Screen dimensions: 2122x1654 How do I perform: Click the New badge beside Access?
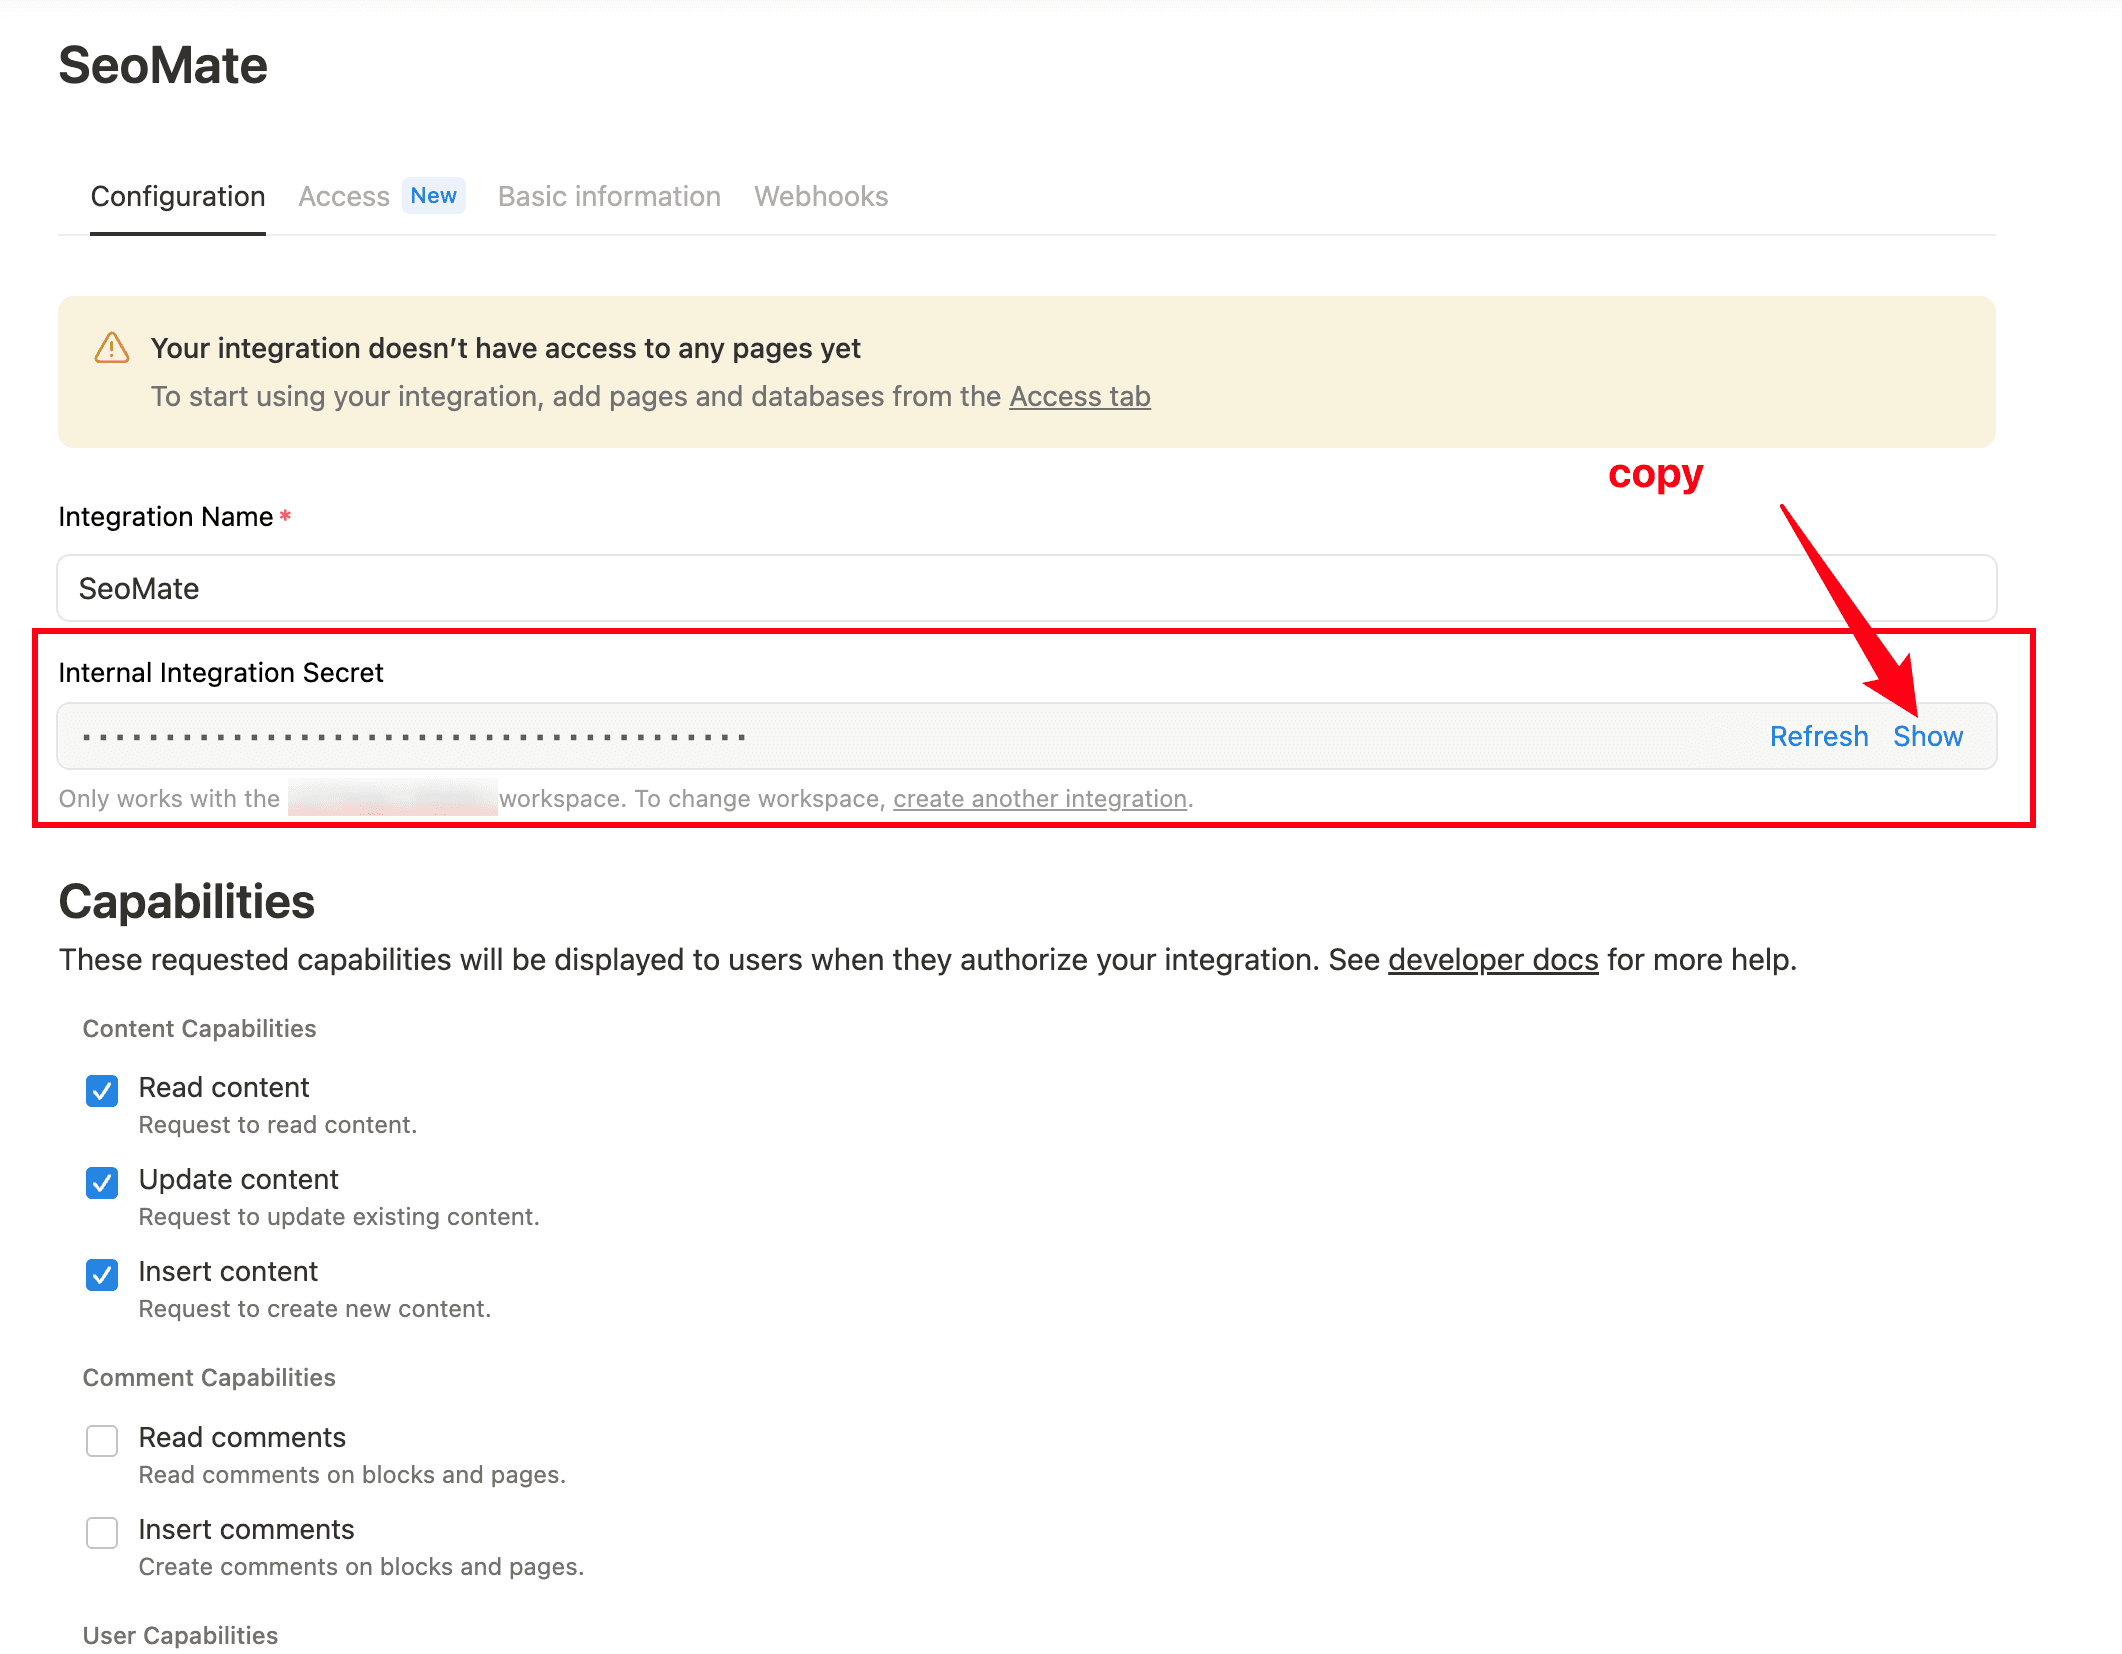tap(433, 195)
